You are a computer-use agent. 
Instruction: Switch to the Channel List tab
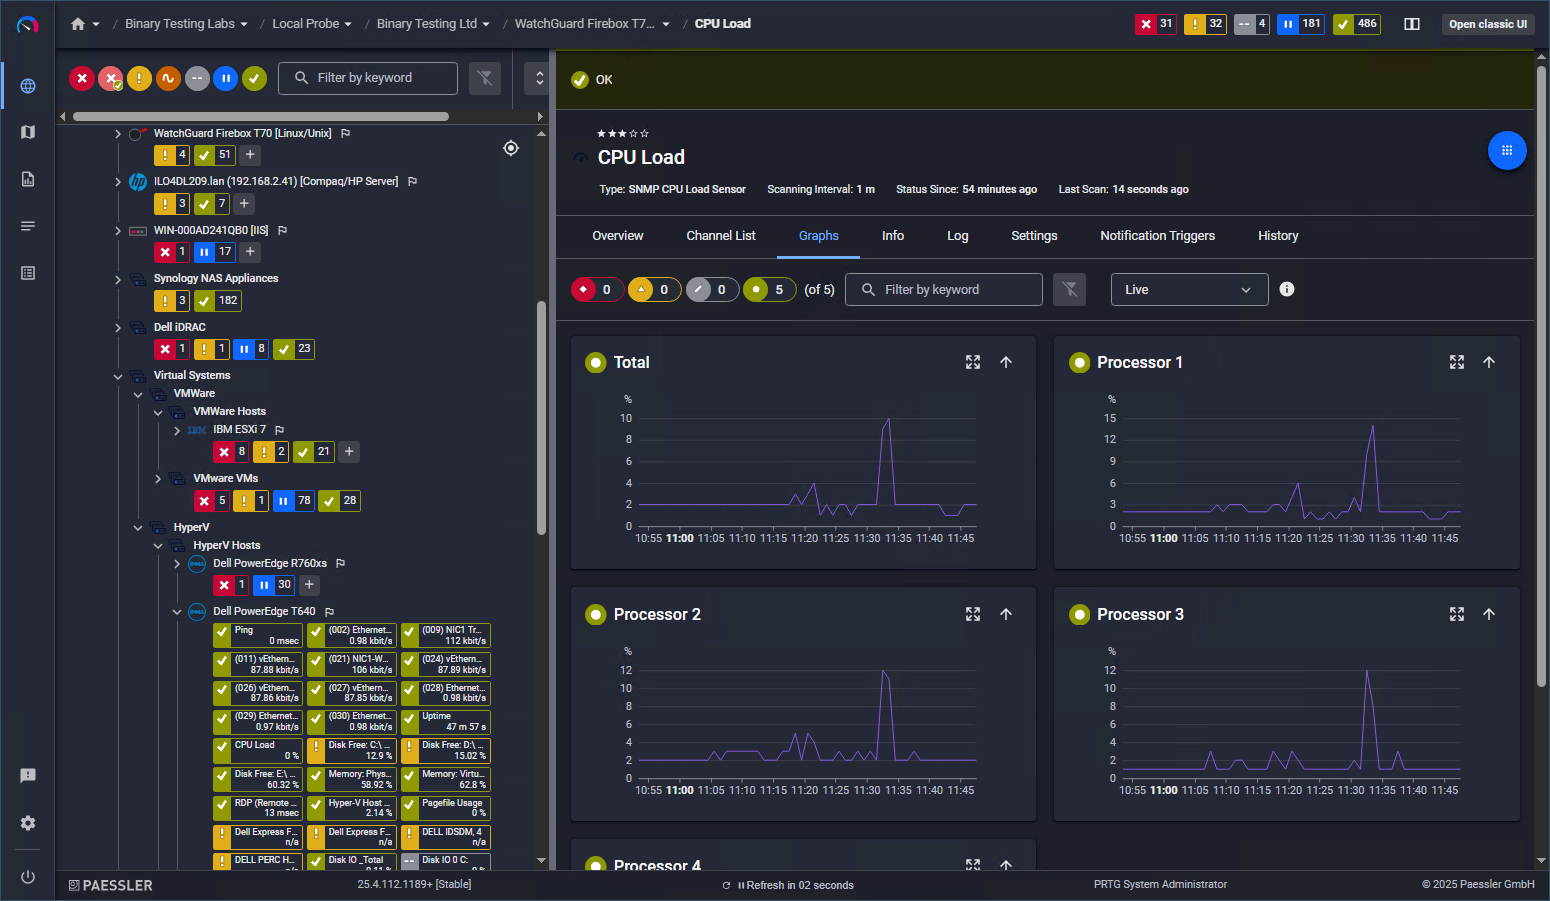(720, 236)
